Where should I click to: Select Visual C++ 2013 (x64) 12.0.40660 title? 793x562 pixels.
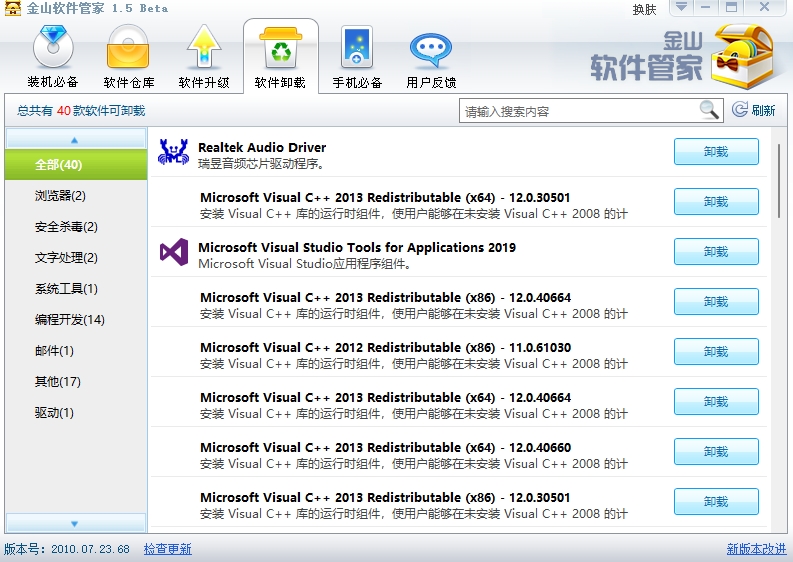tap(385, 448)
